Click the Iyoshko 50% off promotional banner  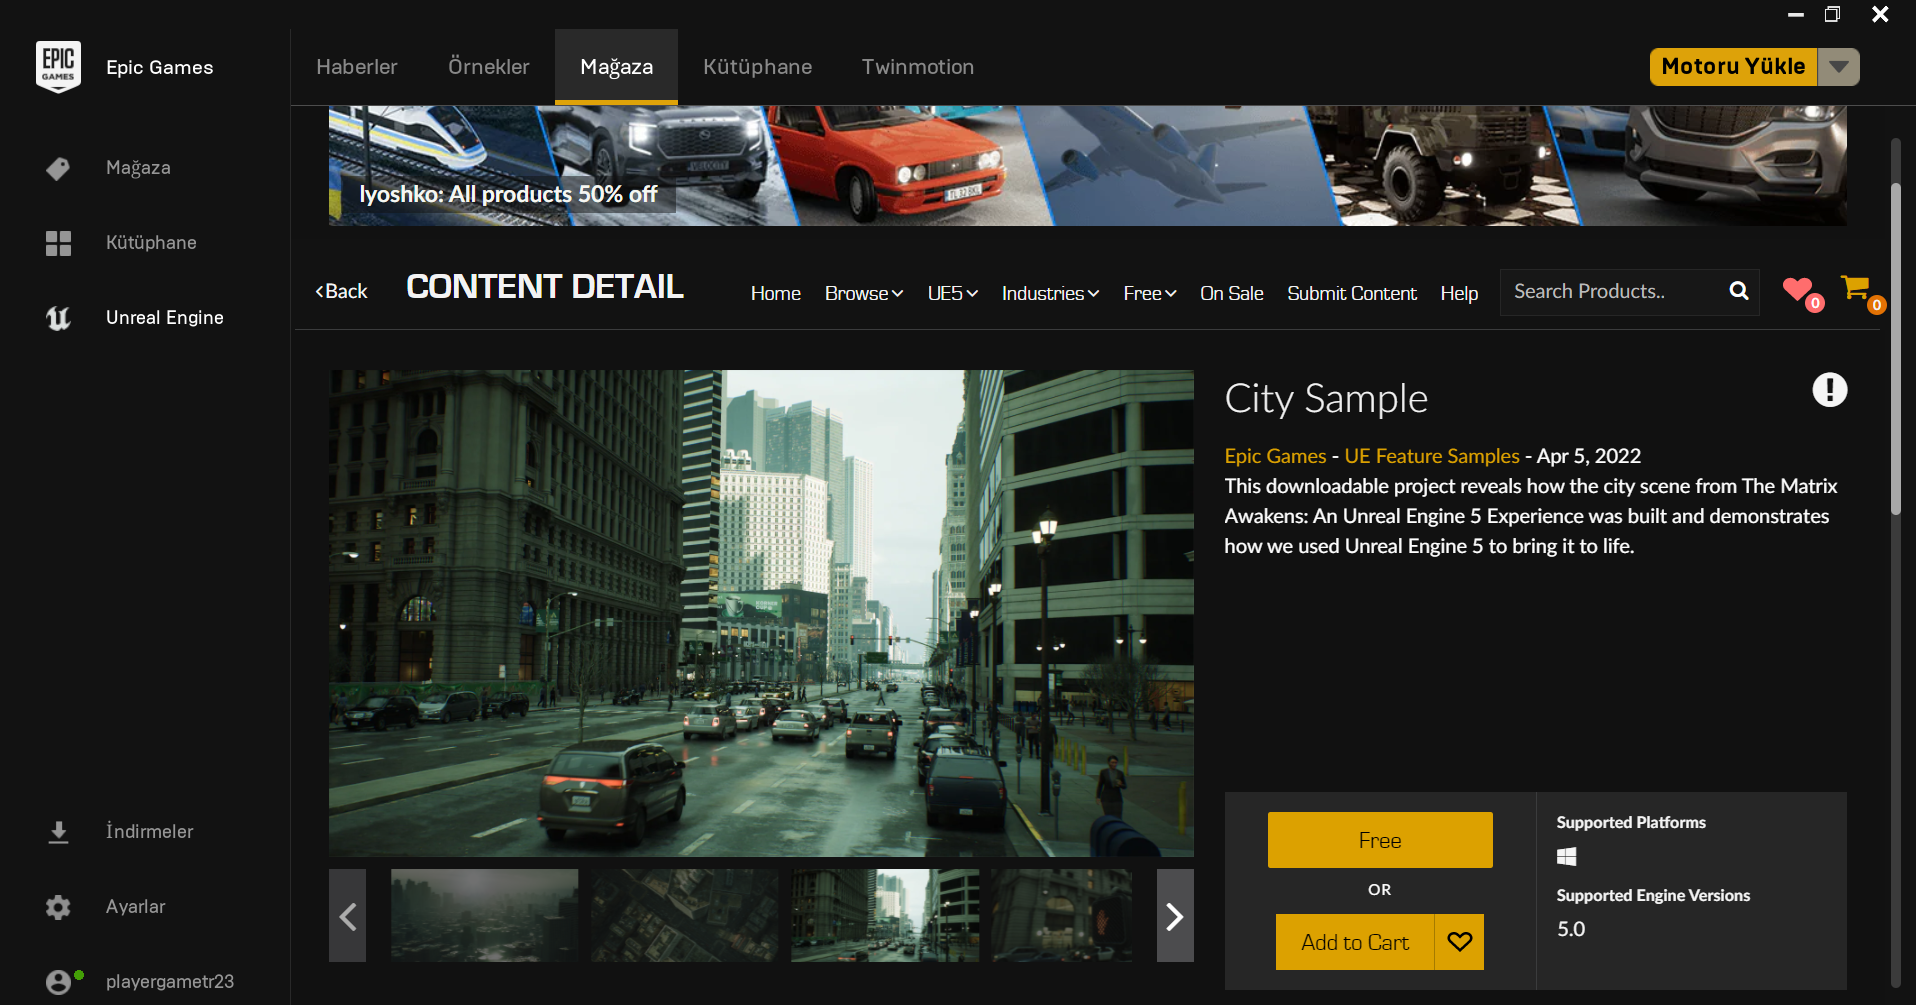1088,166
